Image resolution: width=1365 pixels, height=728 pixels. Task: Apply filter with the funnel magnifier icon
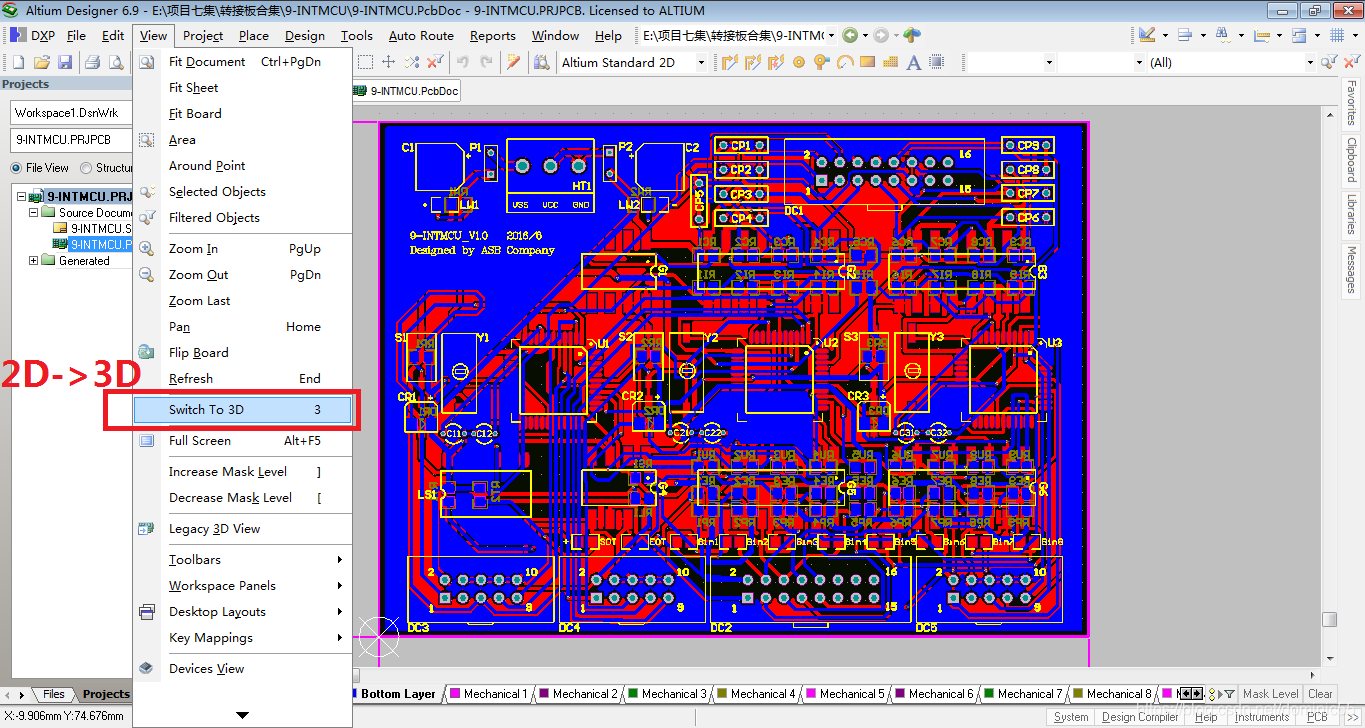[1329, 62]
